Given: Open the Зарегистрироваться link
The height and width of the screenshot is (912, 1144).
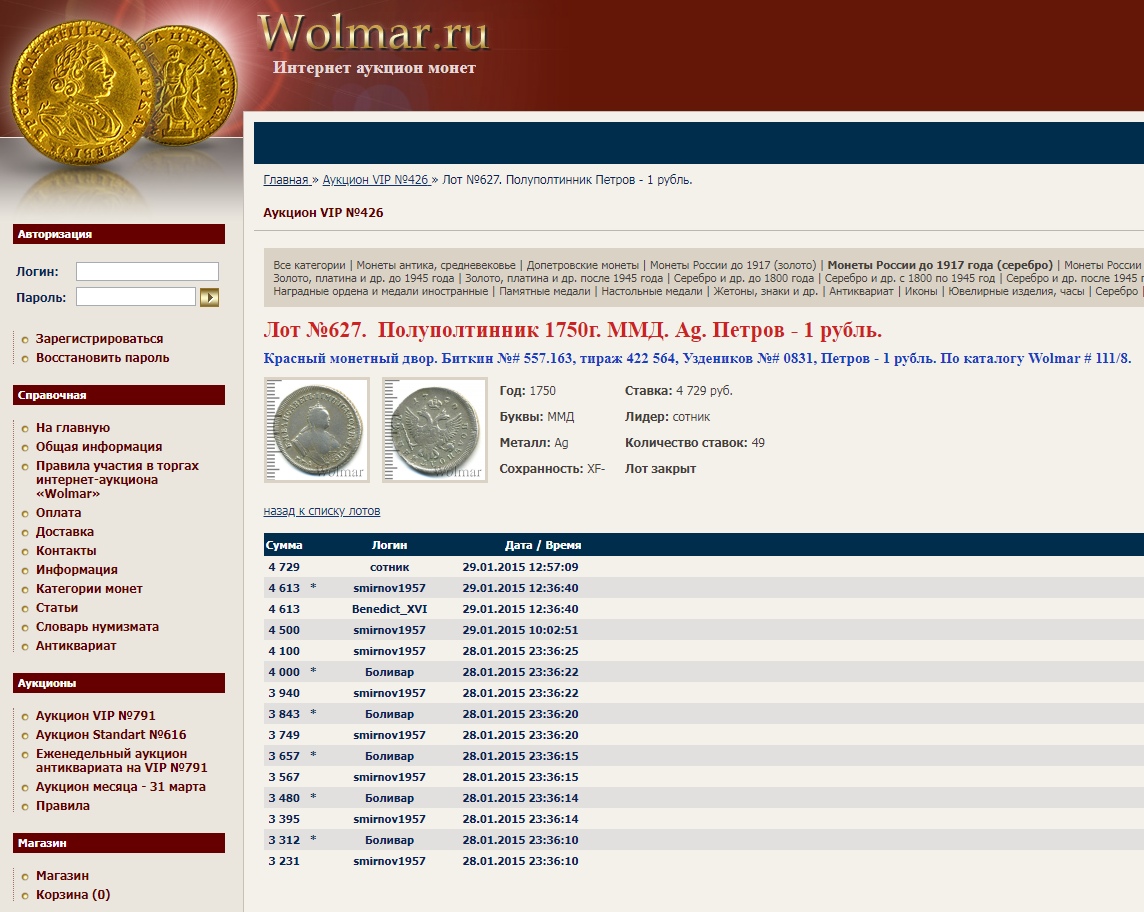Looking at the screenshot, I should pyautogui.click(x=99, y=339).
